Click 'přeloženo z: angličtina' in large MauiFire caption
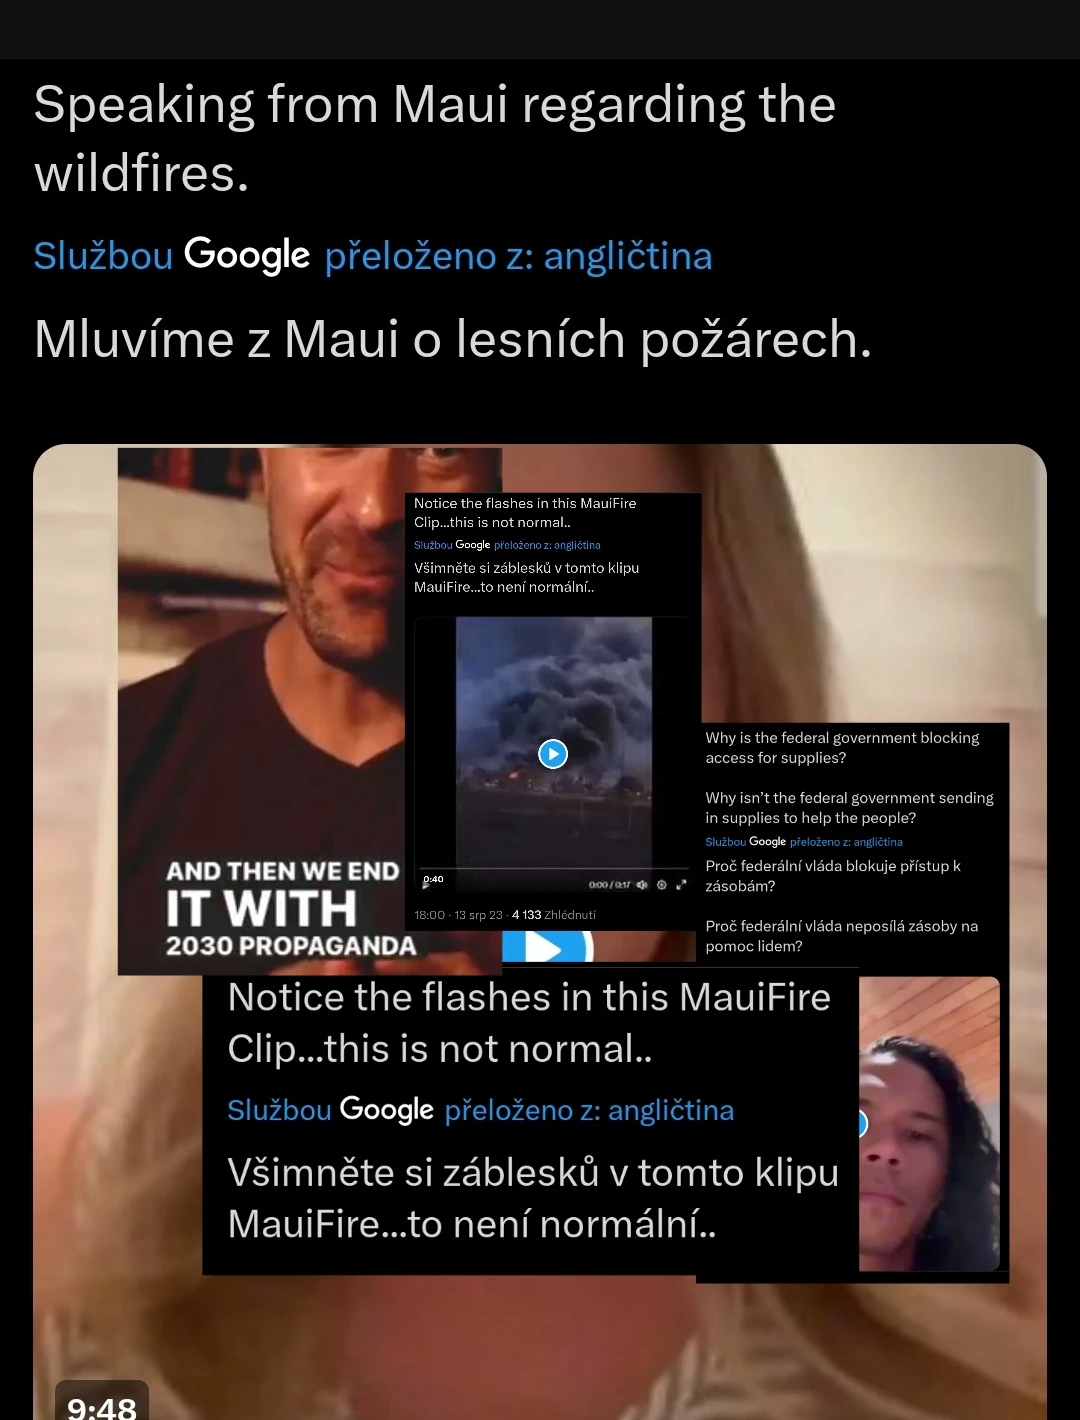This screenshot has width=1080, height=1420. click(589, 1111)
